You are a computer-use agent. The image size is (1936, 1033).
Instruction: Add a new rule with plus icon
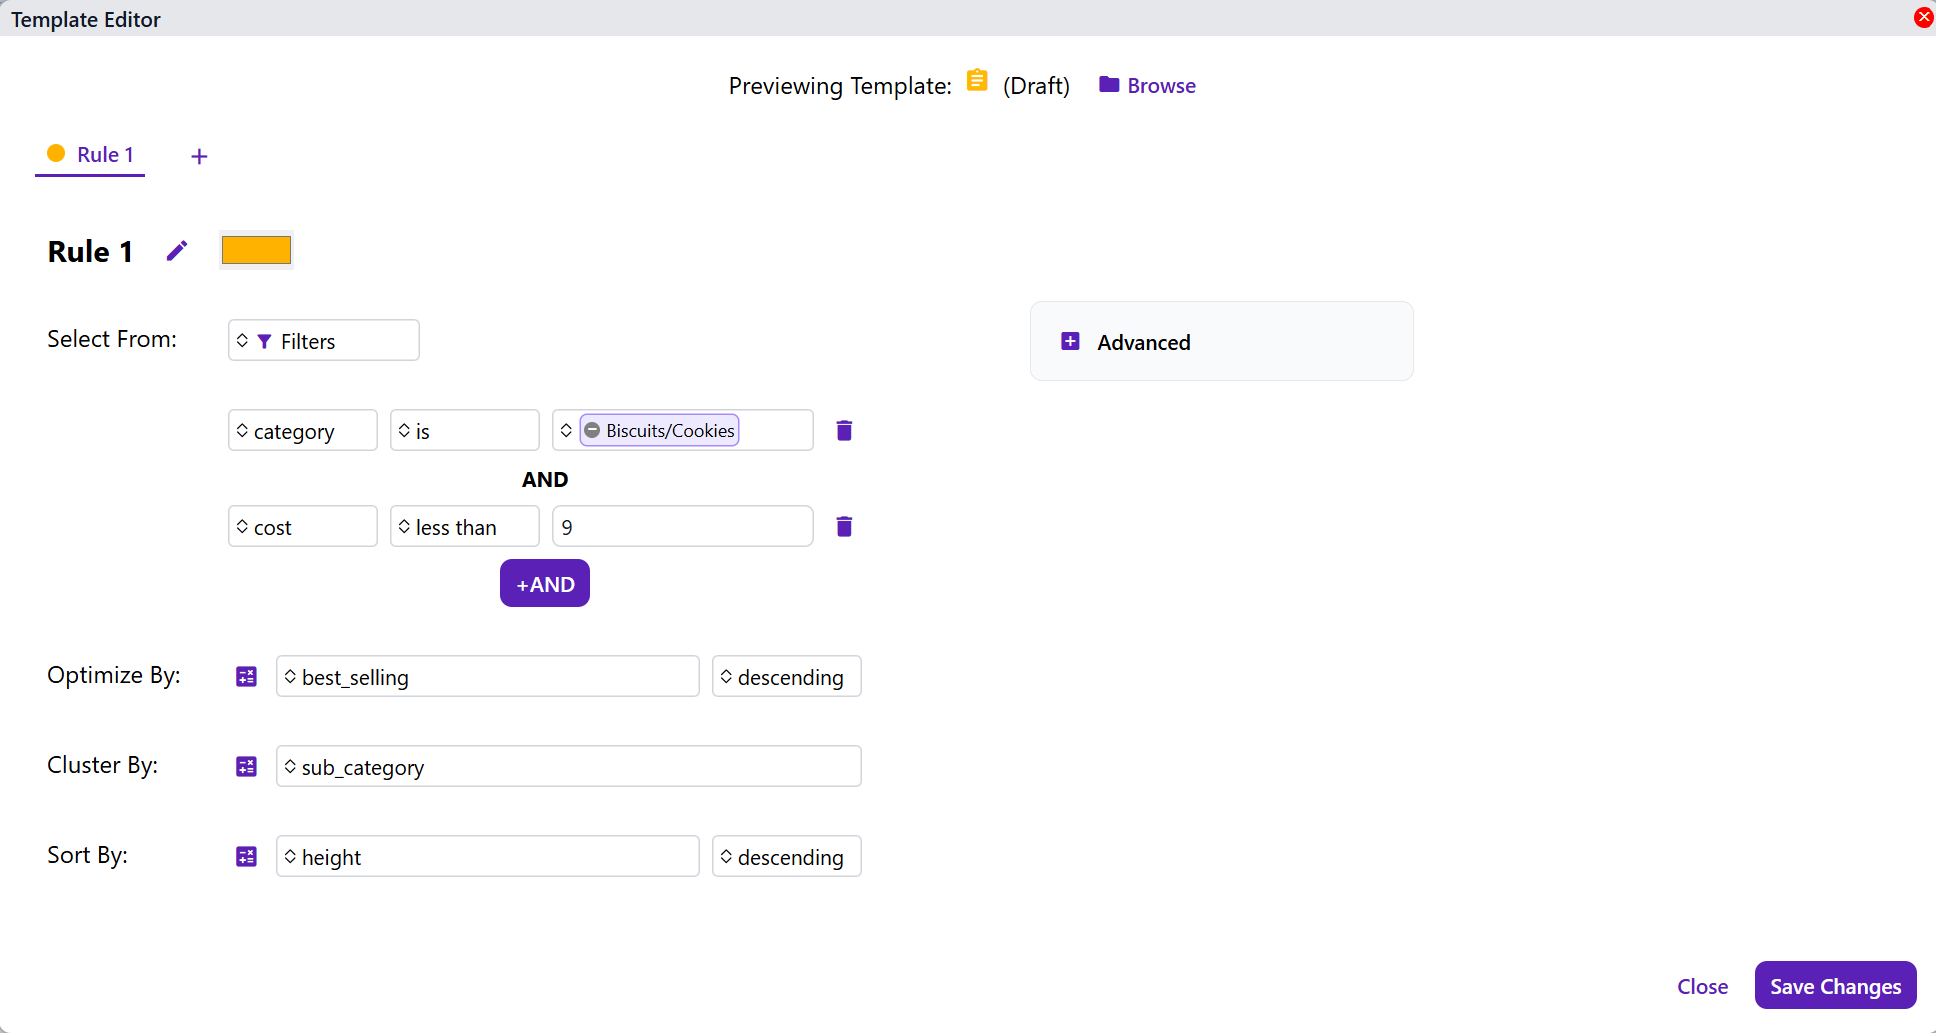199,156
